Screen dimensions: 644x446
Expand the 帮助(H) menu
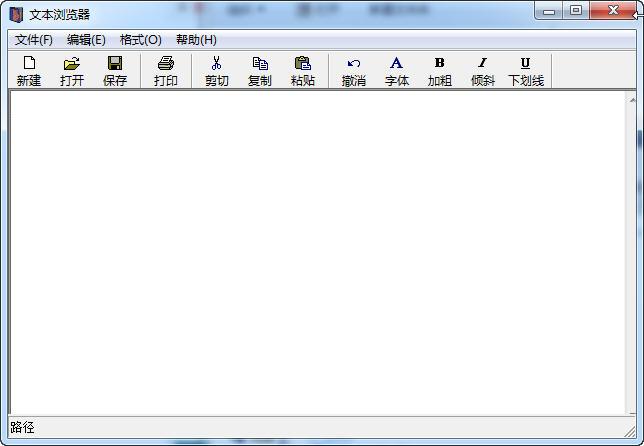pyautogui.click(x=196, y=40)
